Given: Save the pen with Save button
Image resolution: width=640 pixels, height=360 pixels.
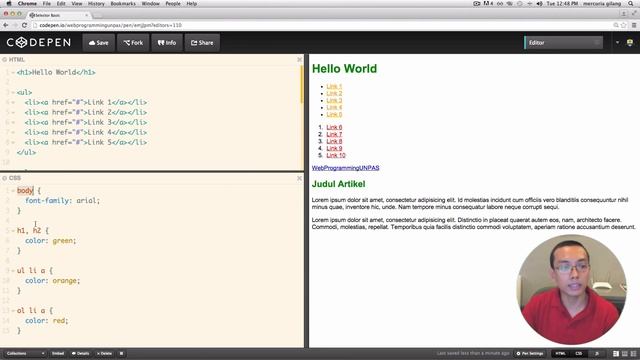Looking at the screenshot, I should 99,42.
